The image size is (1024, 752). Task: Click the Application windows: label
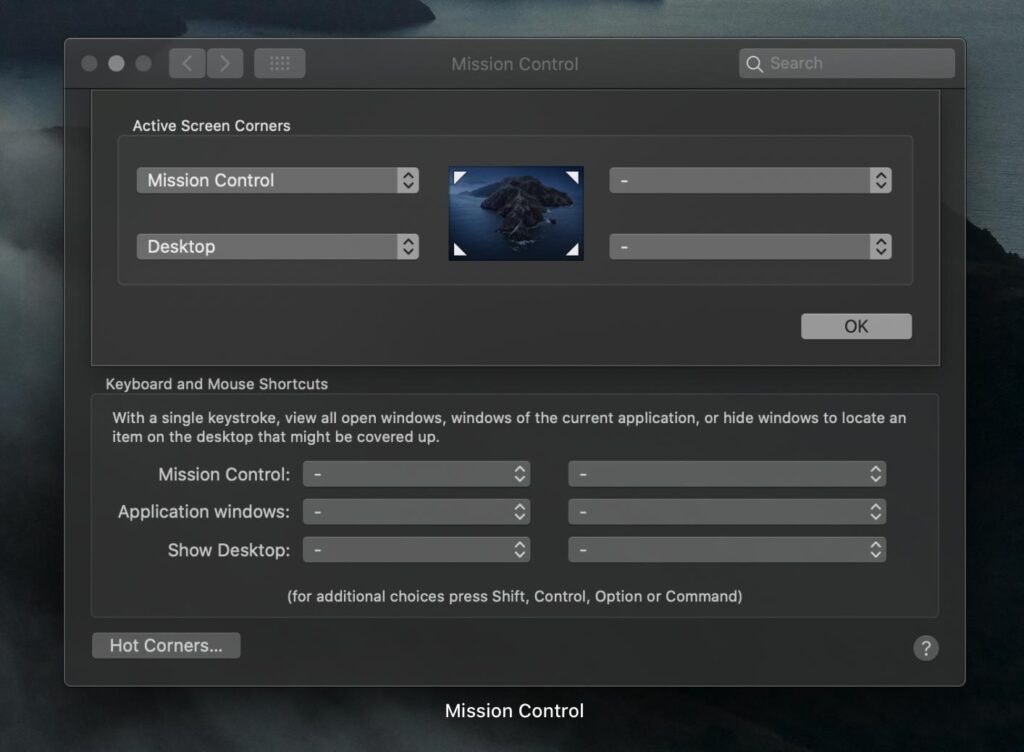(204, 512)
